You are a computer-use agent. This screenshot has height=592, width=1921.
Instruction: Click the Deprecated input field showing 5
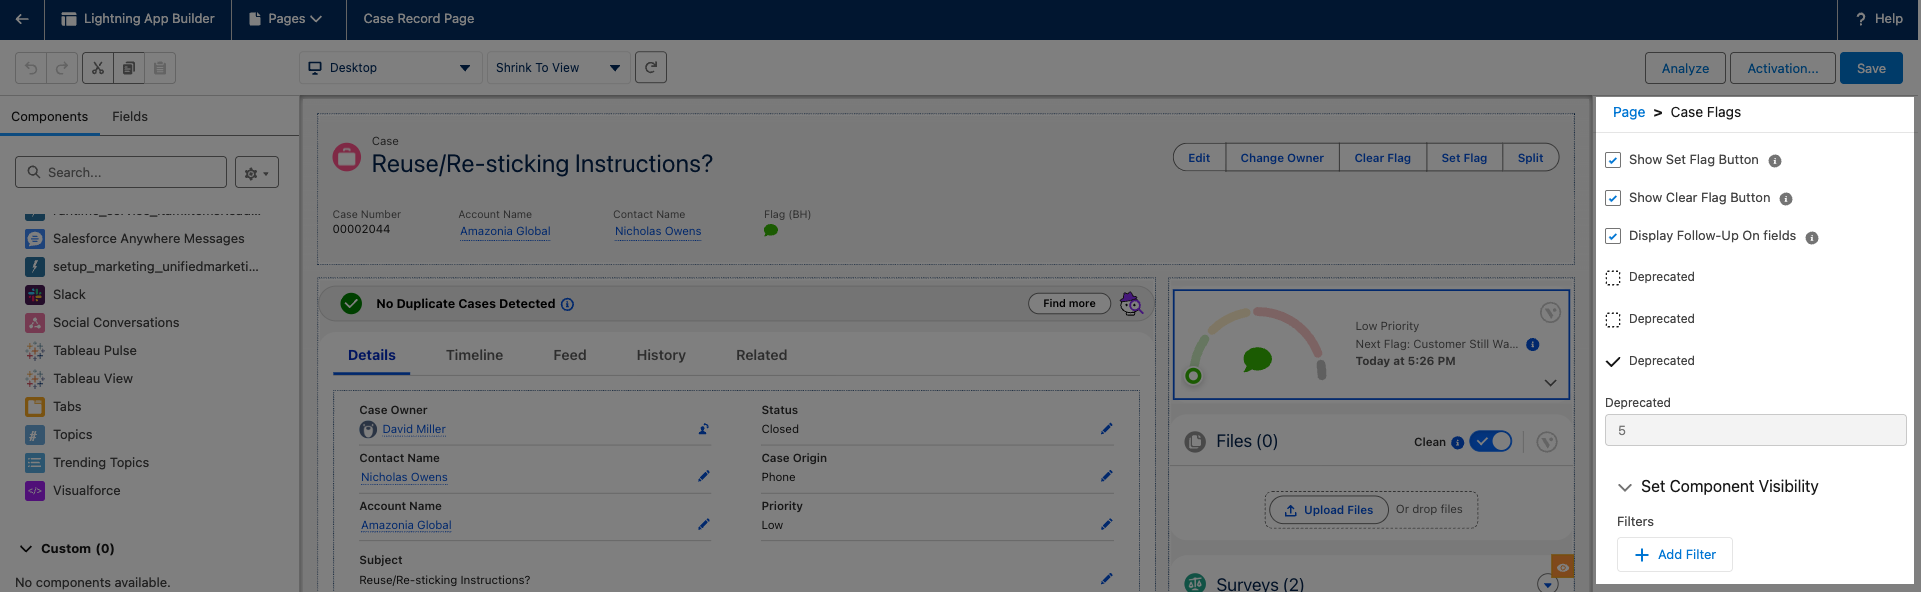1755,430
